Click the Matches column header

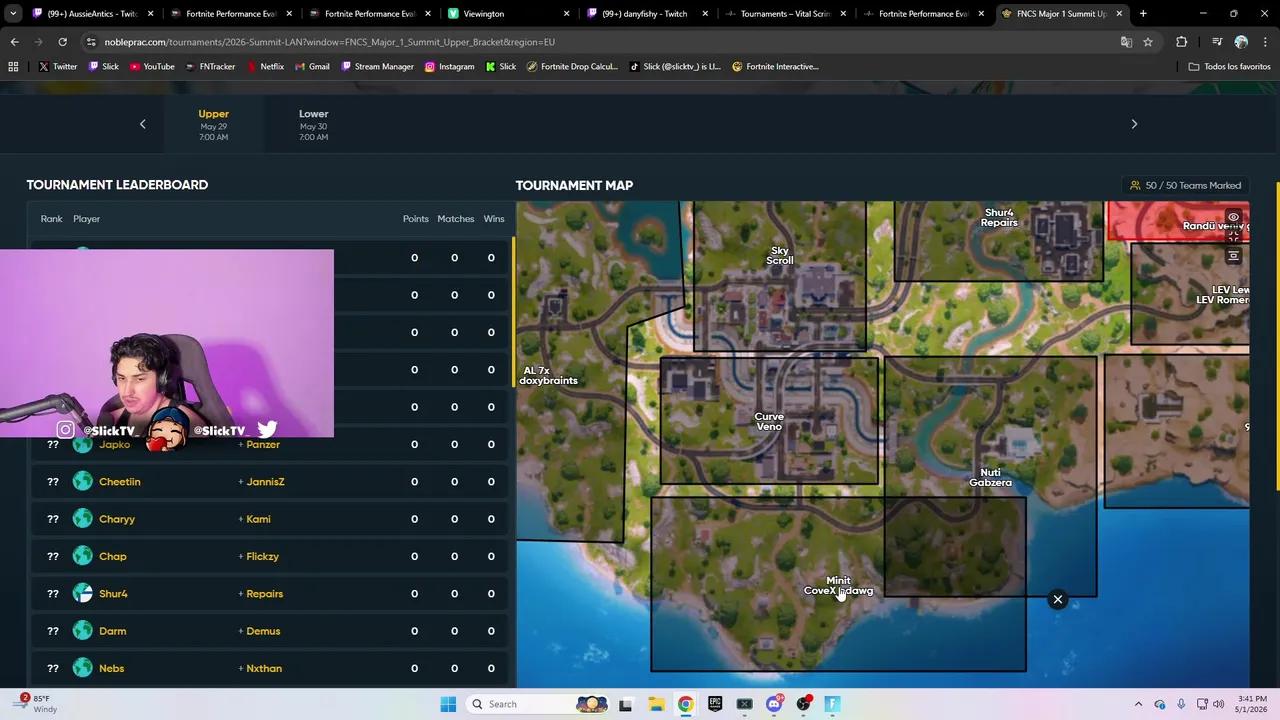(x=455, y=219)
